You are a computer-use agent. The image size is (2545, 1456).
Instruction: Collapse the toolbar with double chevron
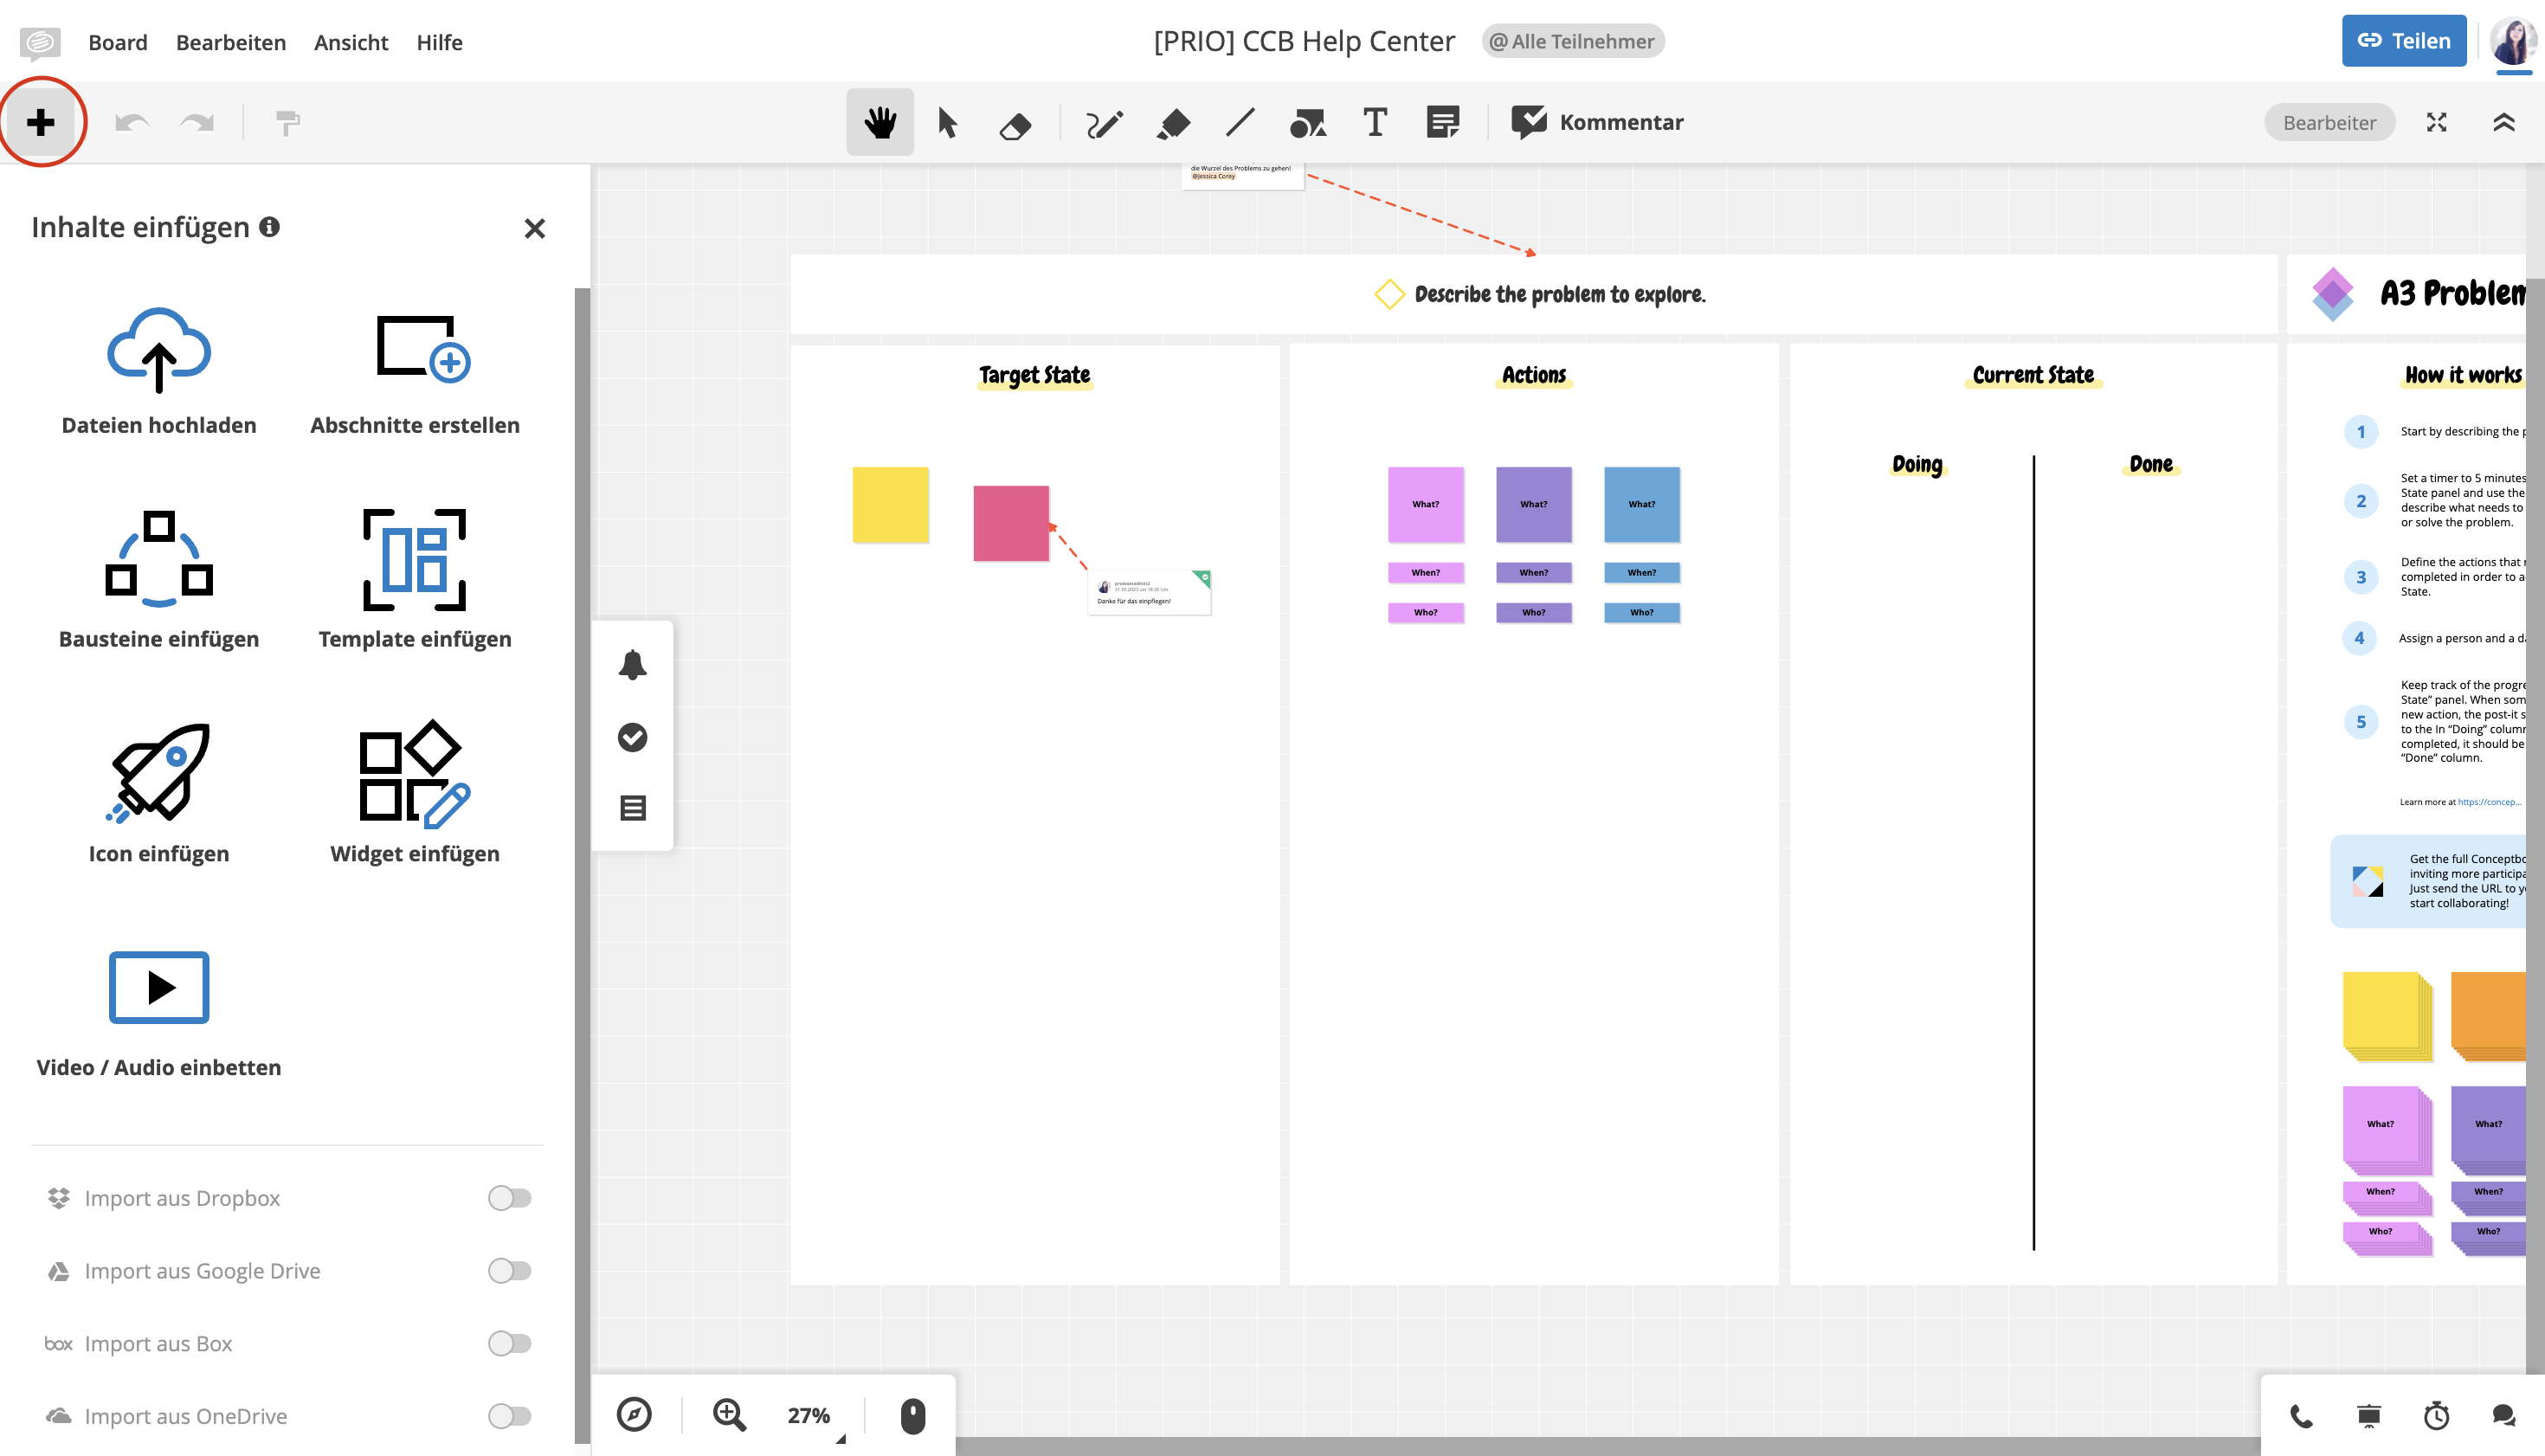[2503, 122]
